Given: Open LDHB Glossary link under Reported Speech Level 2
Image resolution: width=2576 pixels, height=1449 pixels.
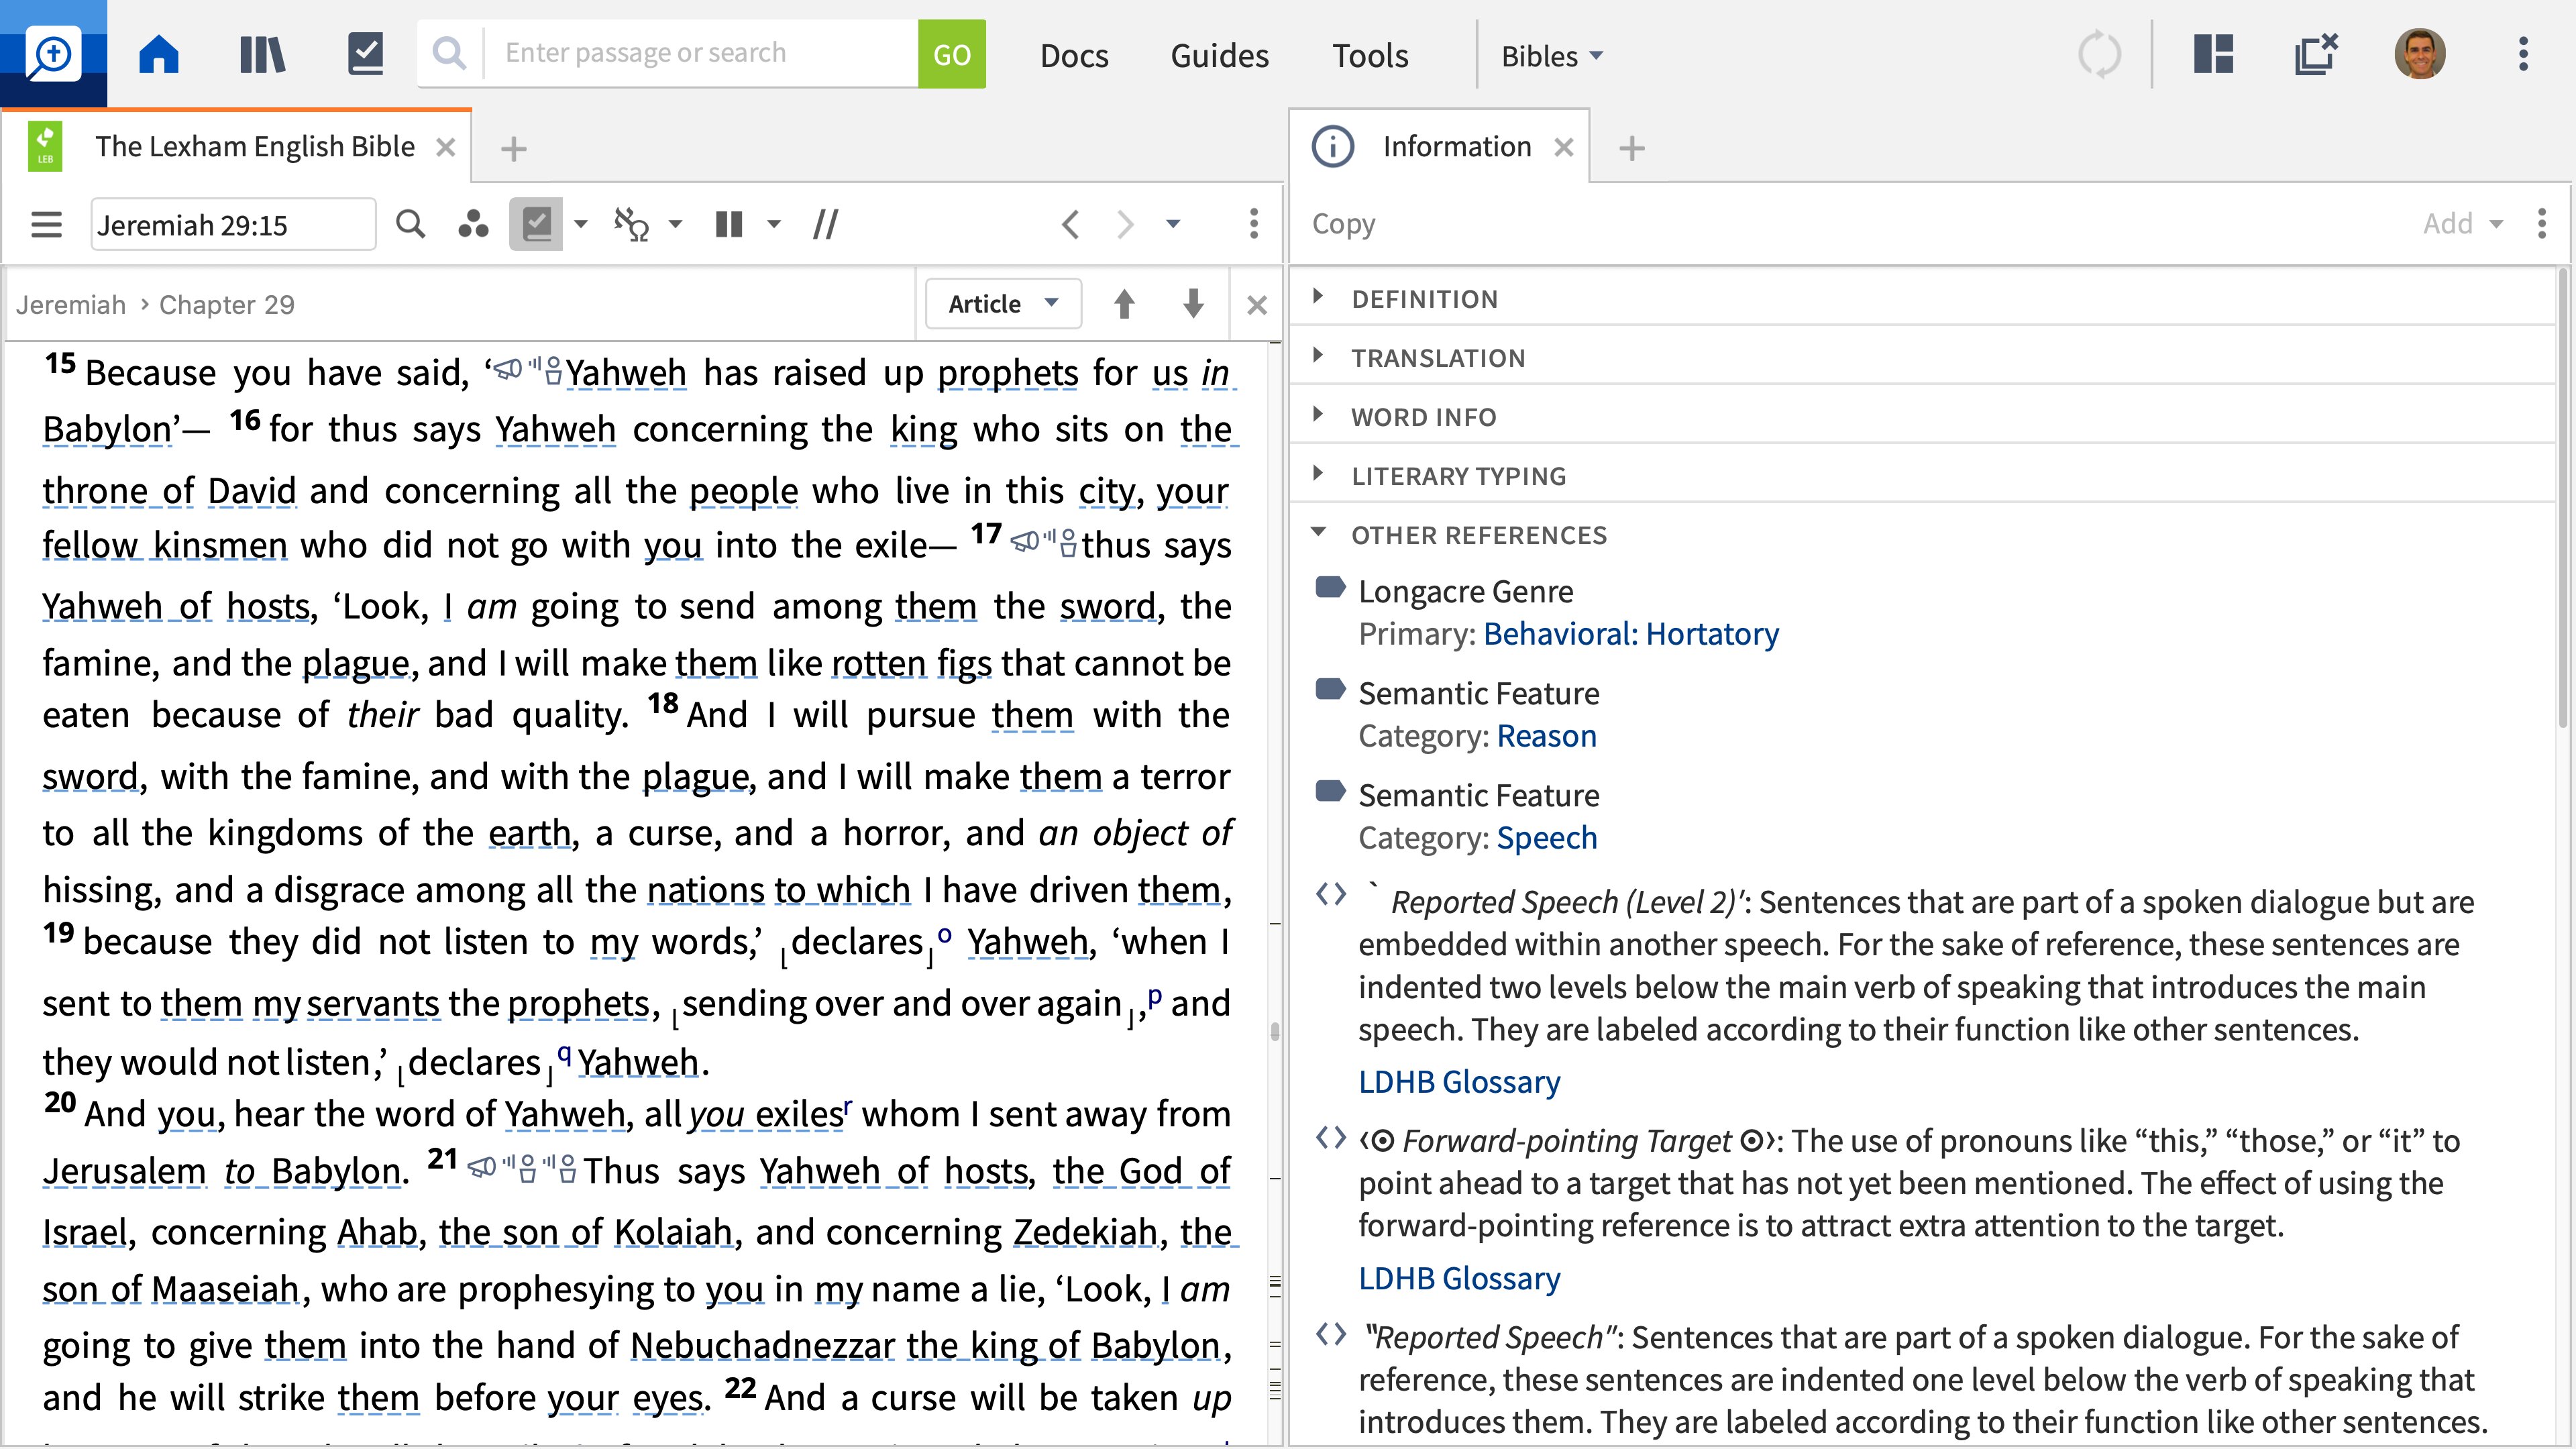Looking at the screenshot, I should pos(1459,1082).
